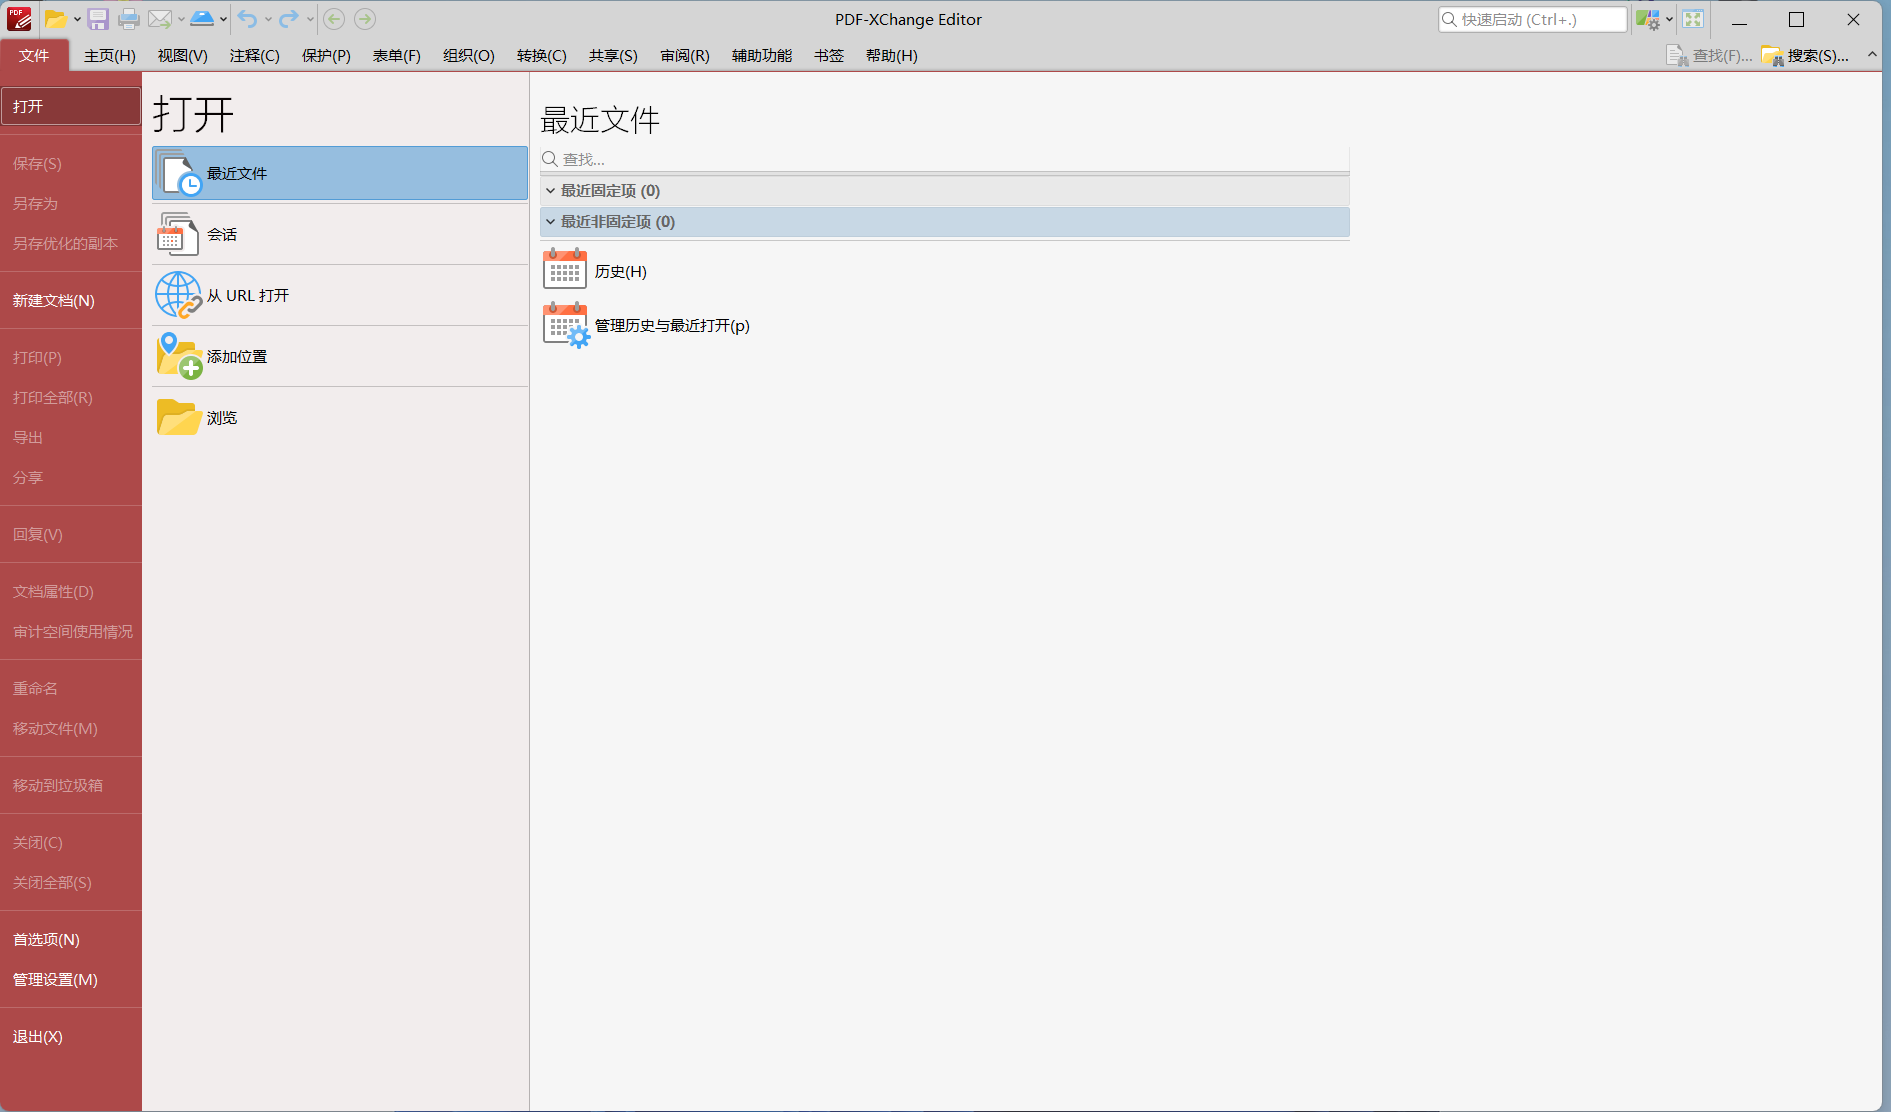Viewport: 1891px width, 1112px height.
Task: Collapse the 最近非固定项 (0) section
Action: click(550, 221)
